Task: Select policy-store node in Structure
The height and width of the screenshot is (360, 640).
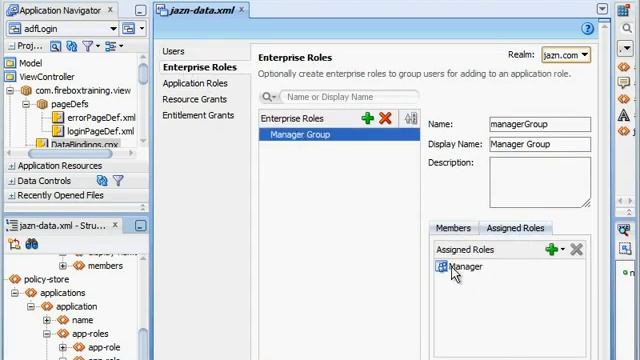Action: tap(47, 280)
